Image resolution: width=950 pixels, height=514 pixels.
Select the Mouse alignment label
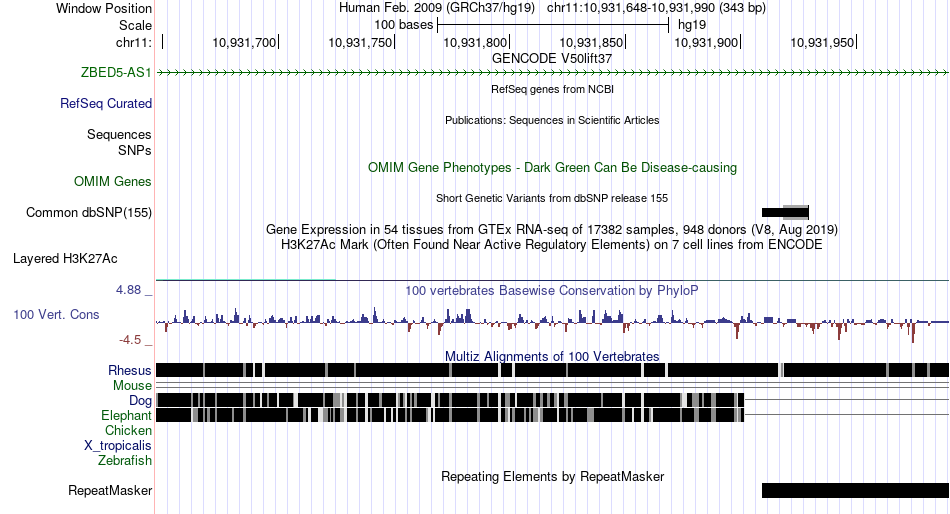[x=132, y=386]
